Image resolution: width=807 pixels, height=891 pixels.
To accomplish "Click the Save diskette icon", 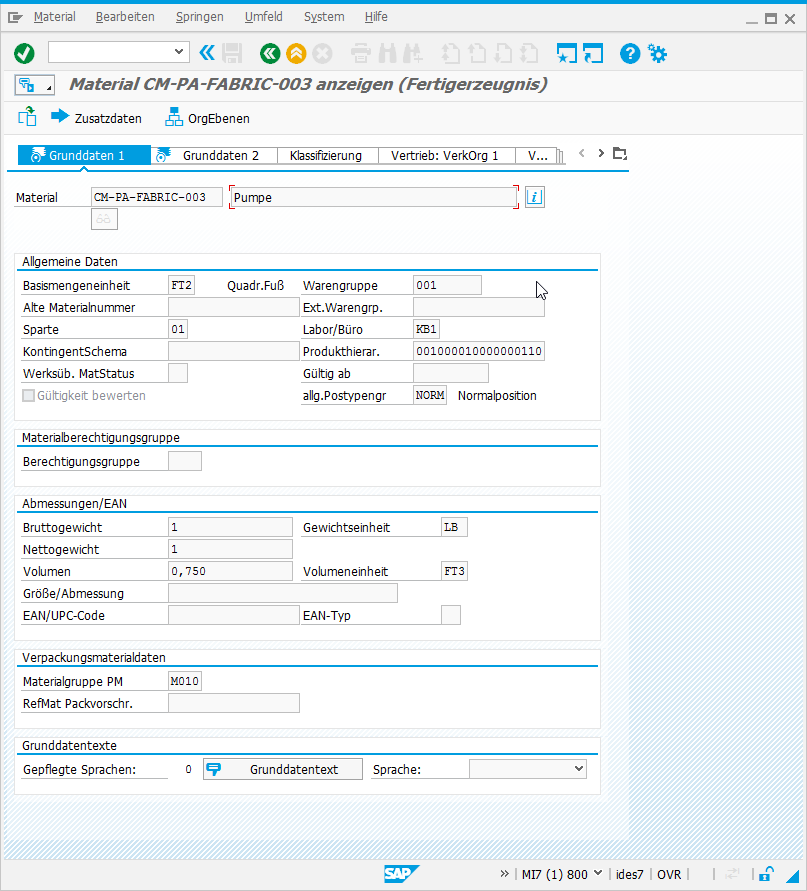I will pyautogui.click(x=232, y=53).
